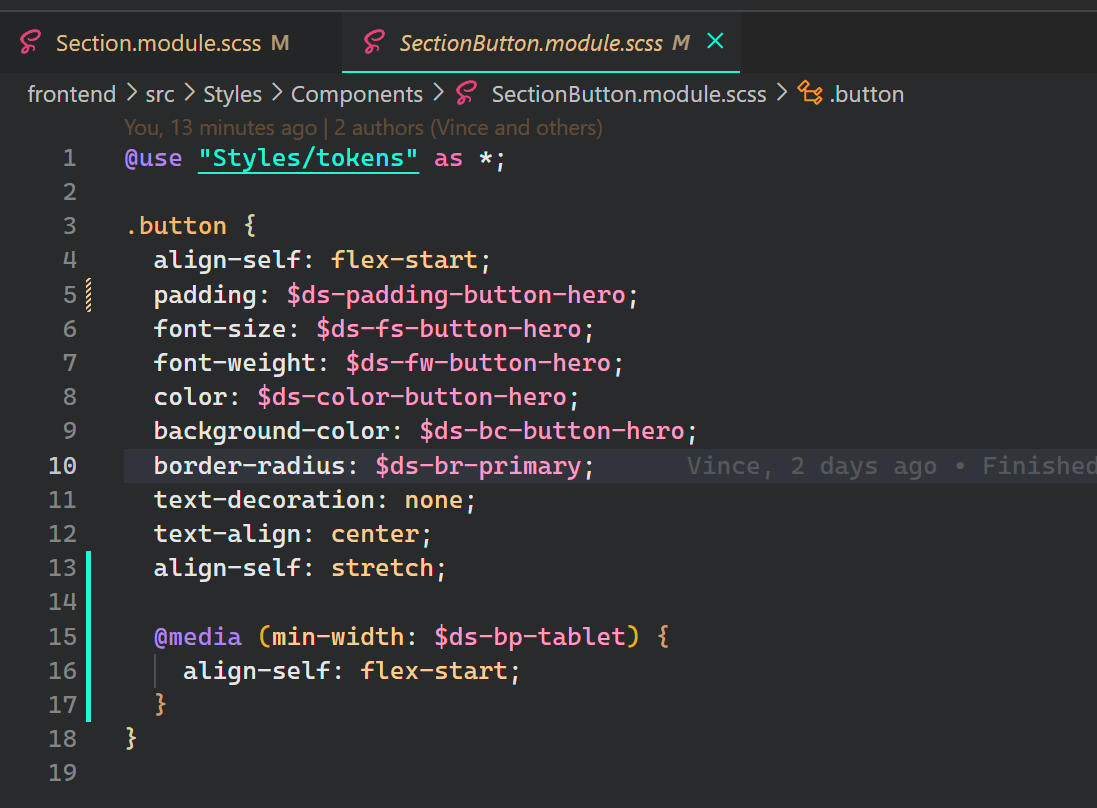
Task: Click line number 1 in the gutter
Action: (x=69, y=158)
